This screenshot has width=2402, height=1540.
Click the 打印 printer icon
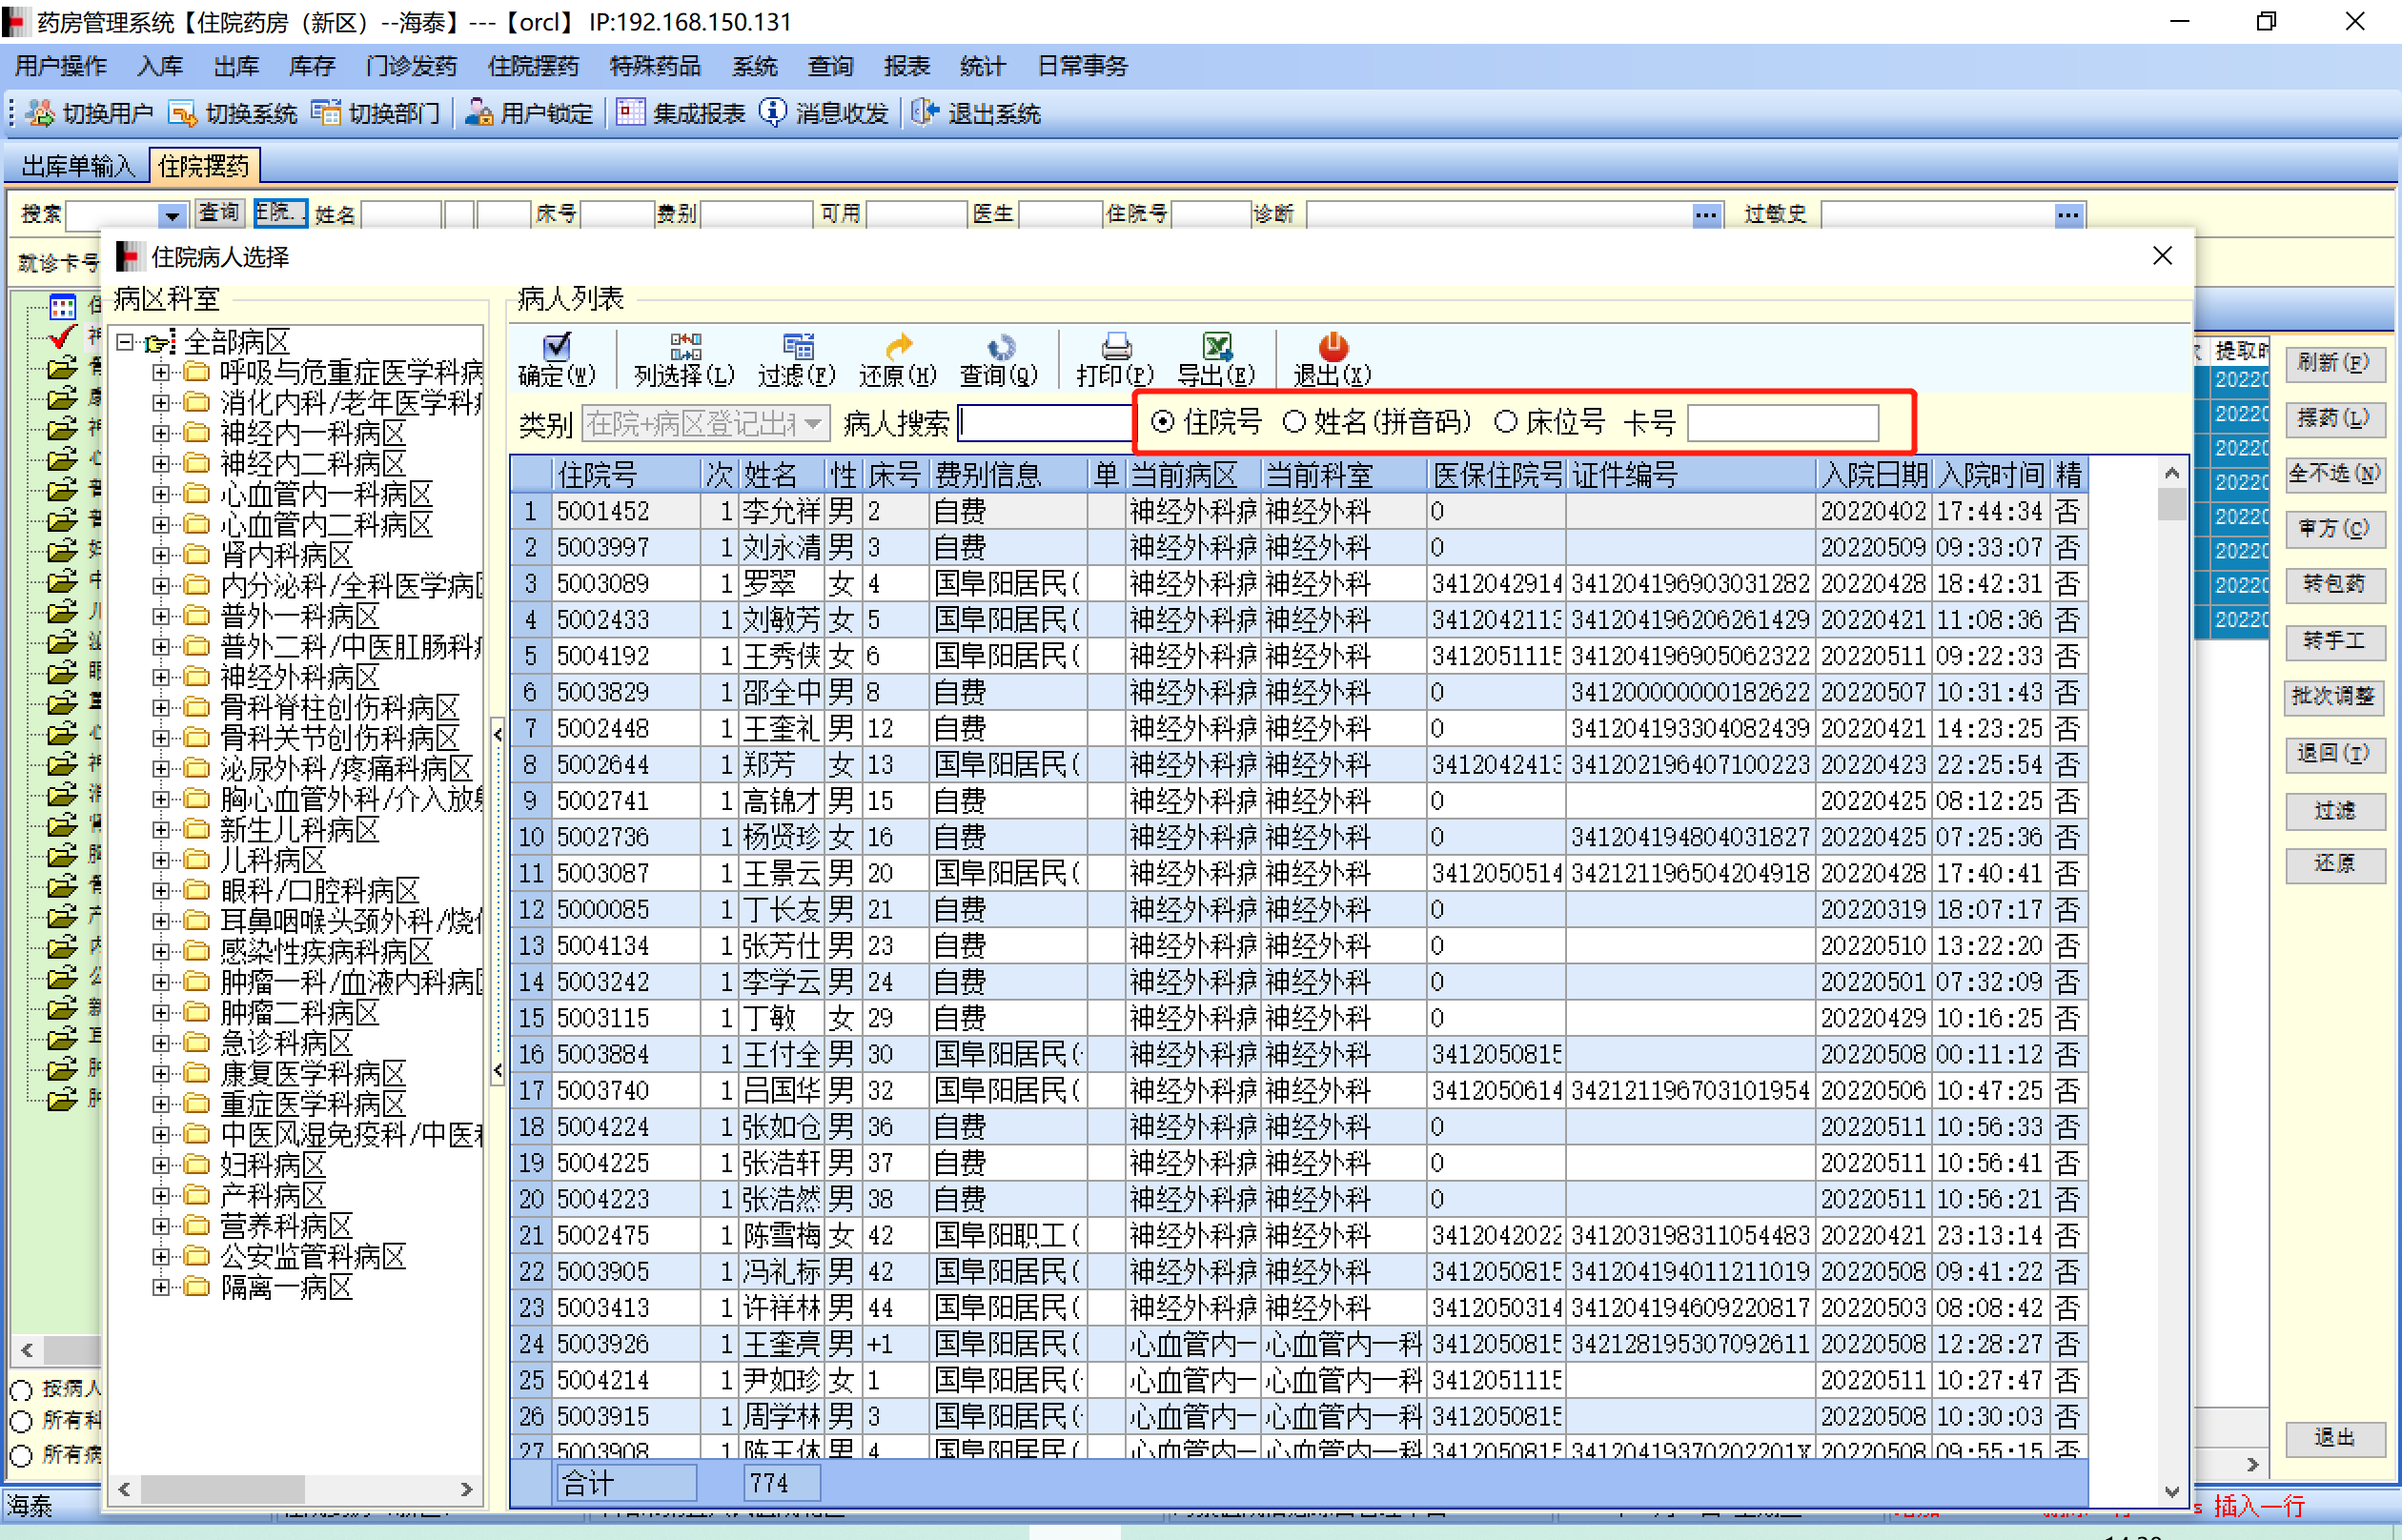1115,347
